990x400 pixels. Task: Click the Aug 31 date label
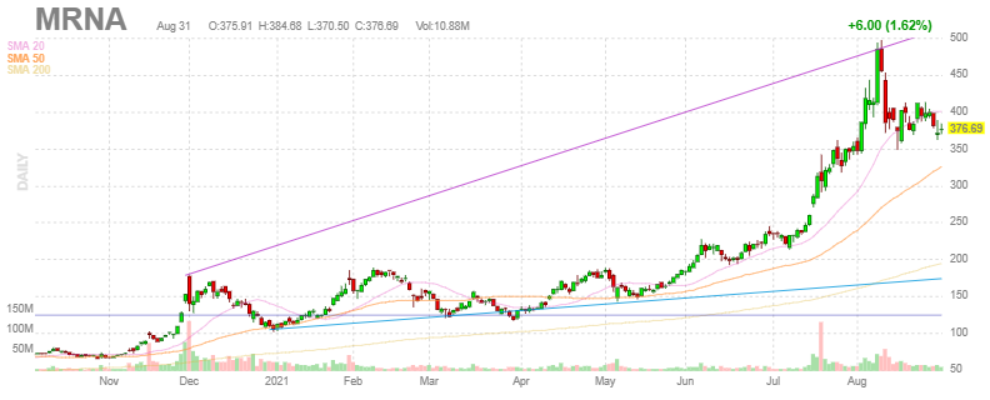174,26
